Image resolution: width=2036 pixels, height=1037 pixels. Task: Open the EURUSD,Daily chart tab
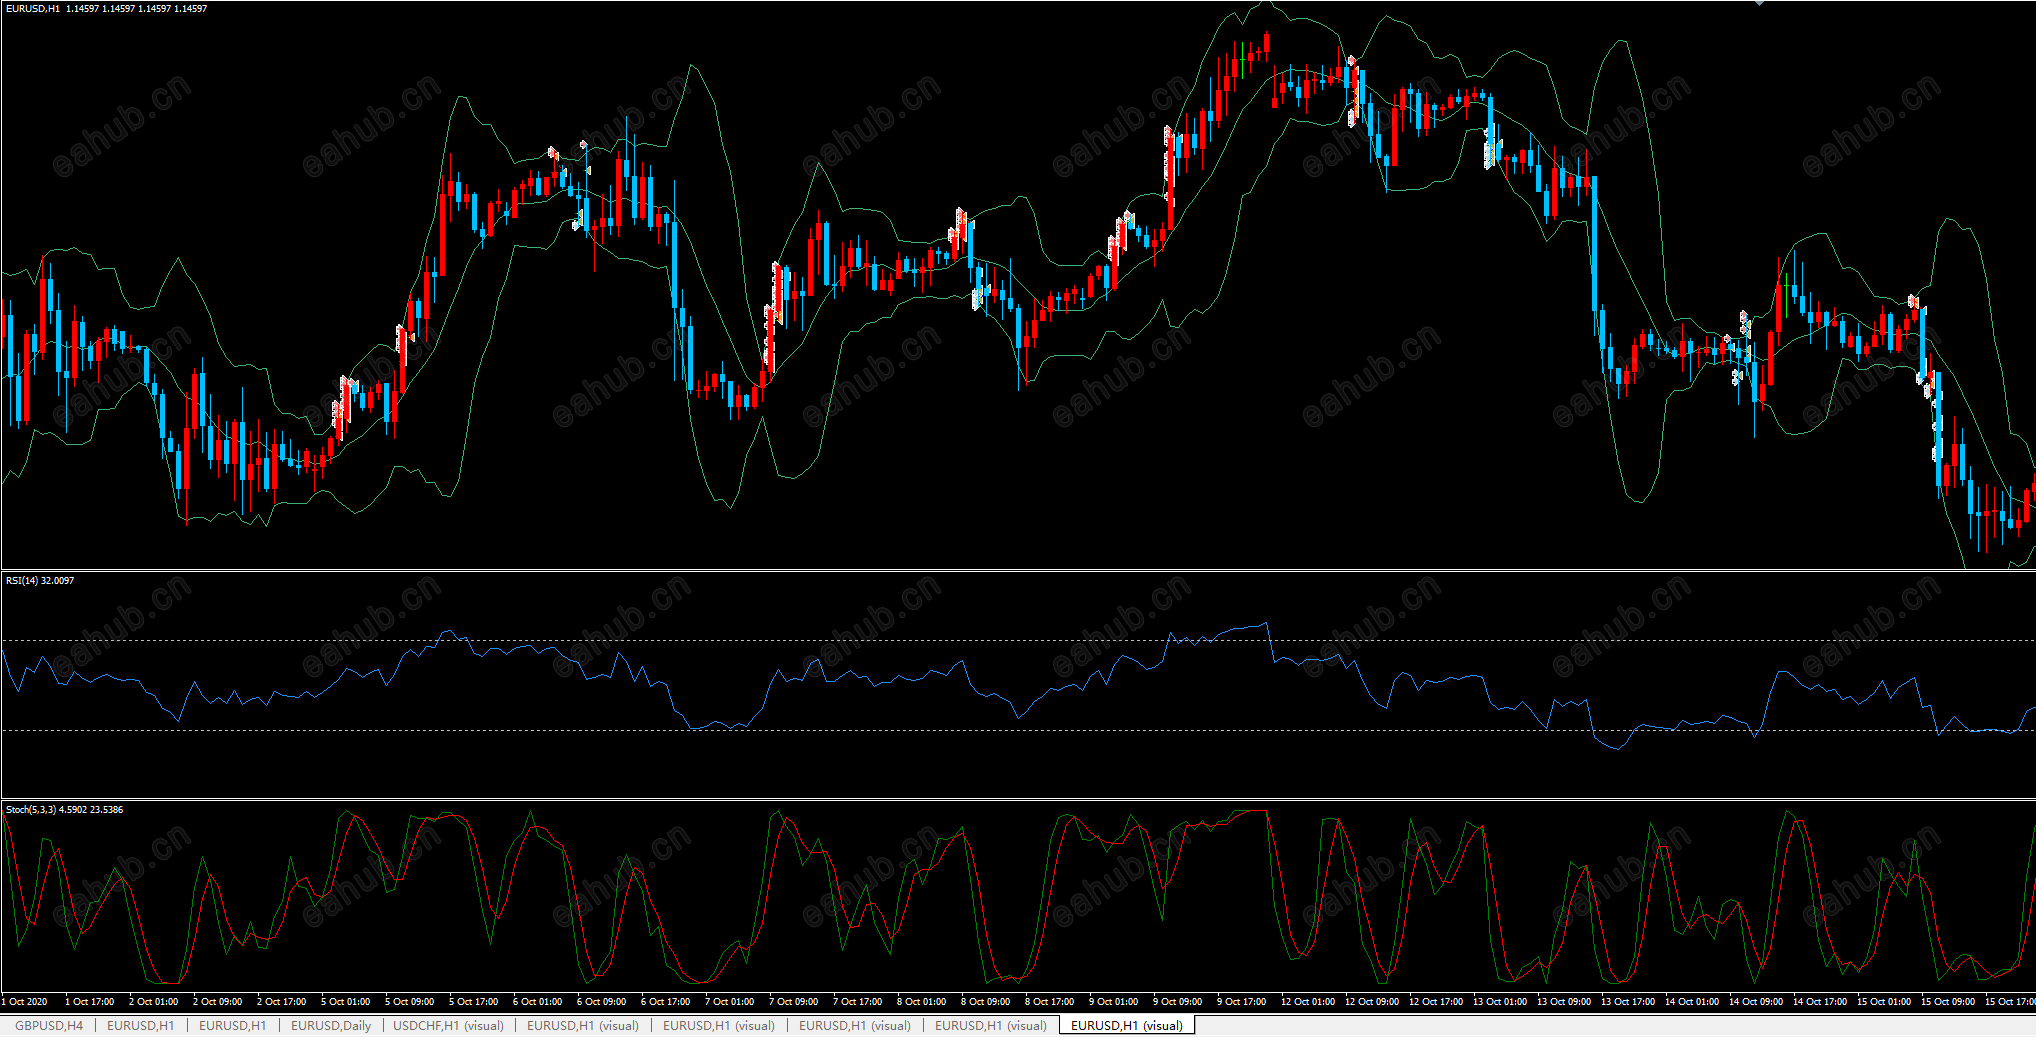pos(331,1025)
